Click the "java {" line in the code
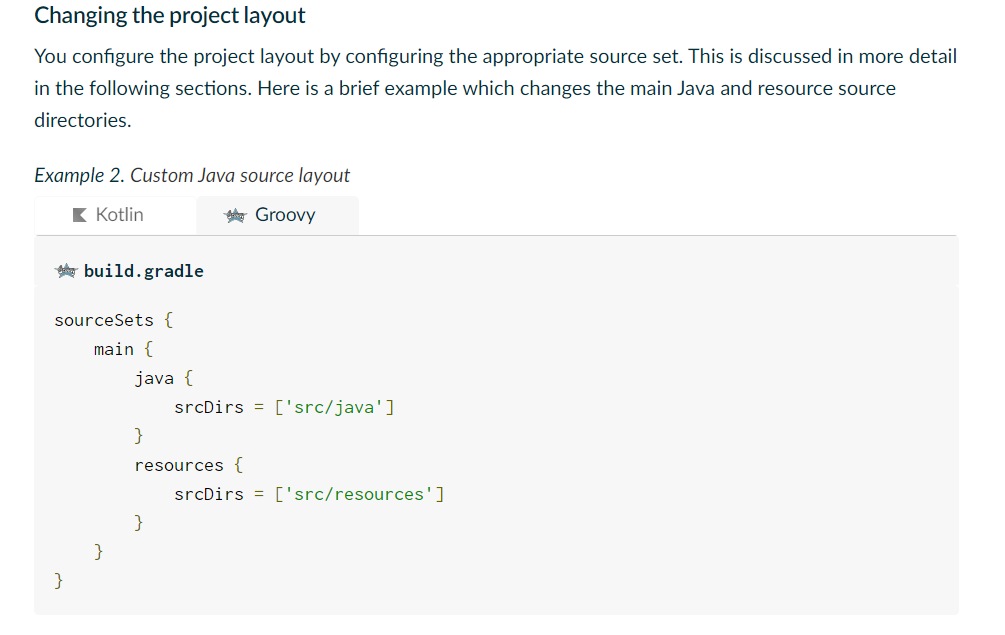Image resolution: width=1005 pixels, height=635 pixels. (x=164, y=378)
